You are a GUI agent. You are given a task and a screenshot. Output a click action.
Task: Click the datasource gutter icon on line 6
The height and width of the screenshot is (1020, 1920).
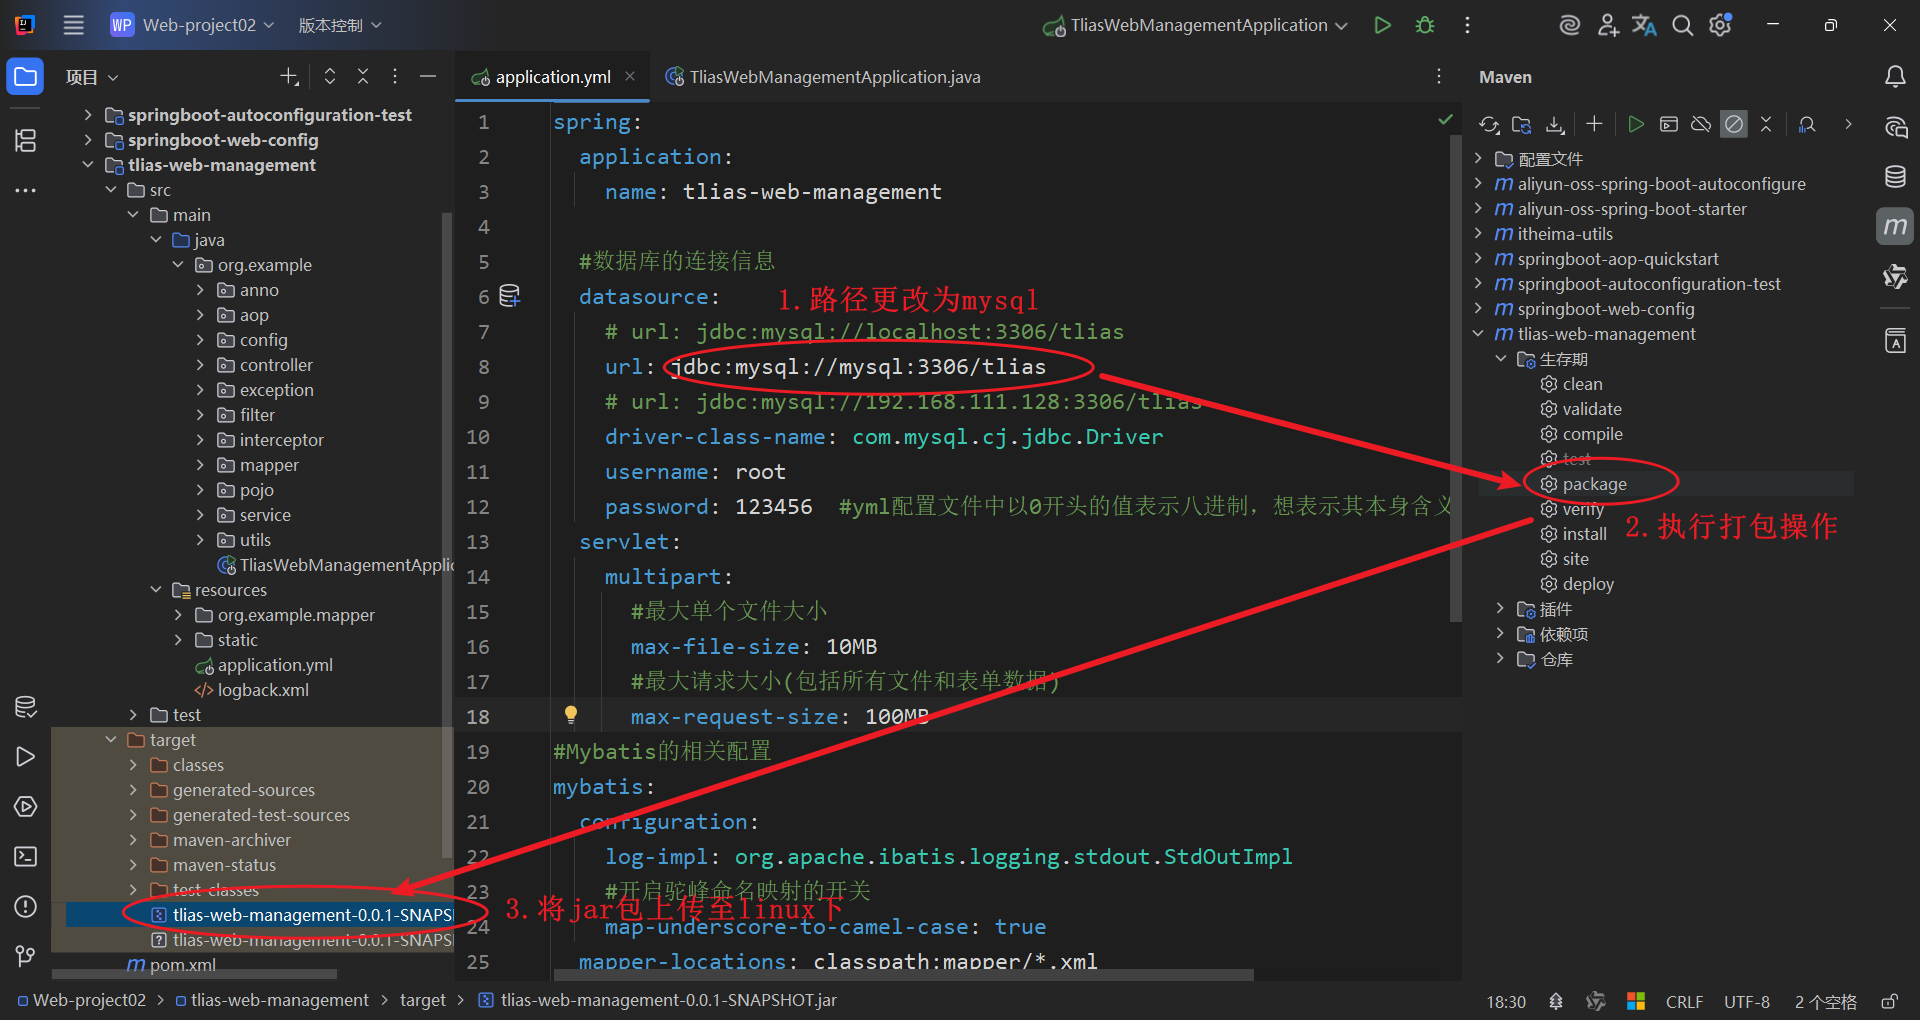(510, 295)
